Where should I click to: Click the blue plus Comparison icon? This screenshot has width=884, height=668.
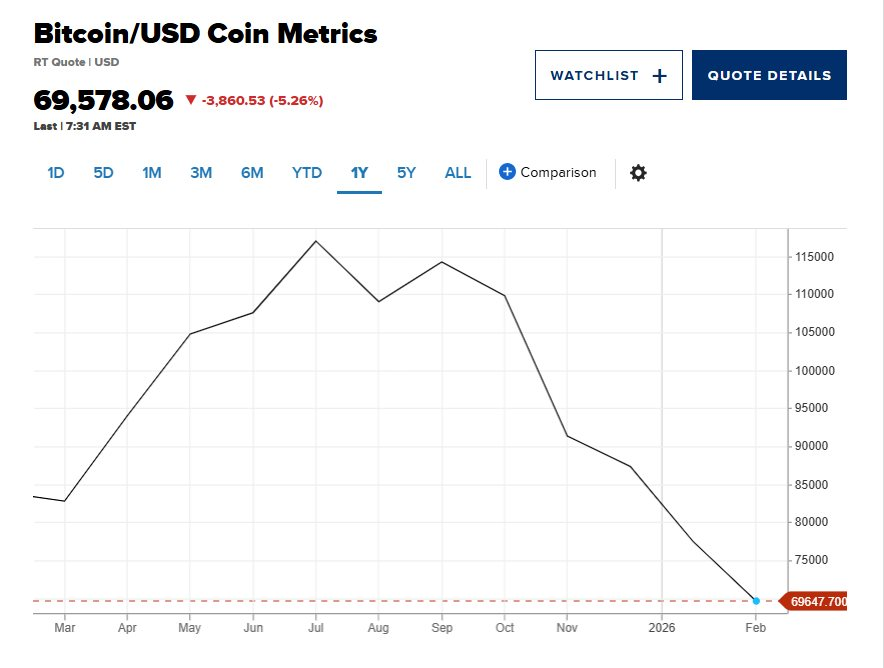point(510,172)
